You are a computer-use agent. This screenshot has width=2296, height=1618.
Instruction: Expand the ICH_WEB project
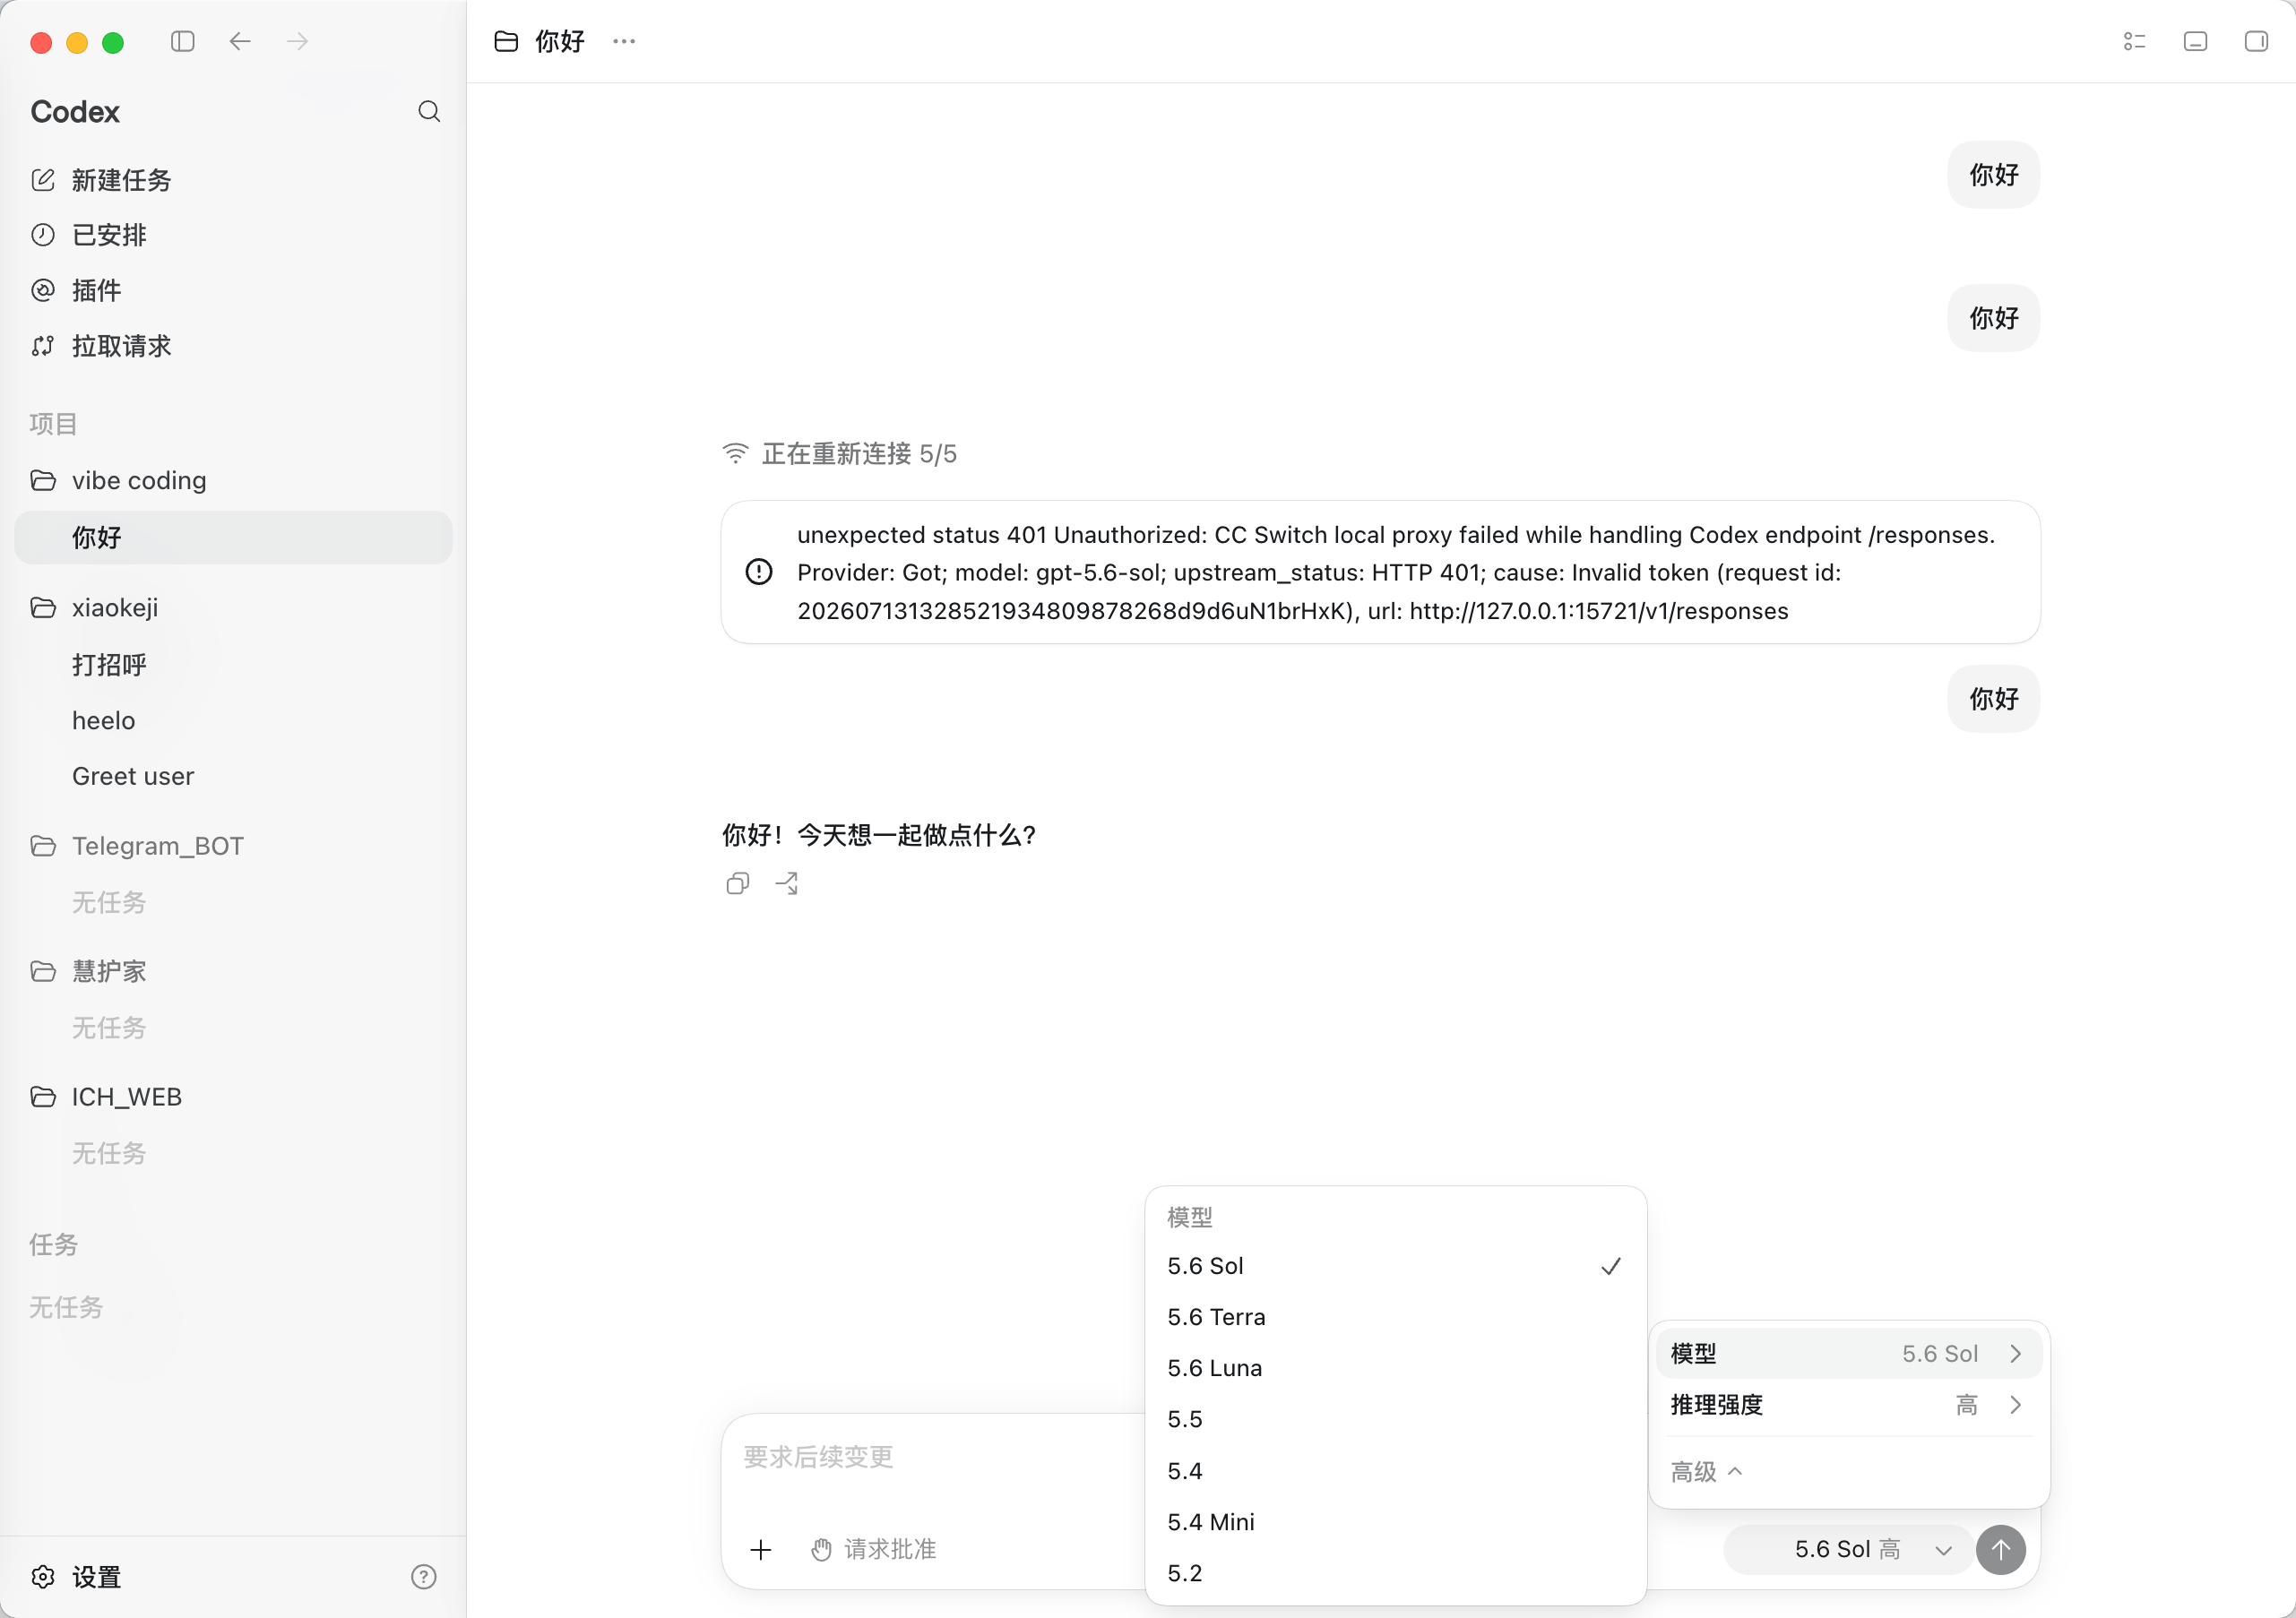(x=232, y=1097)
